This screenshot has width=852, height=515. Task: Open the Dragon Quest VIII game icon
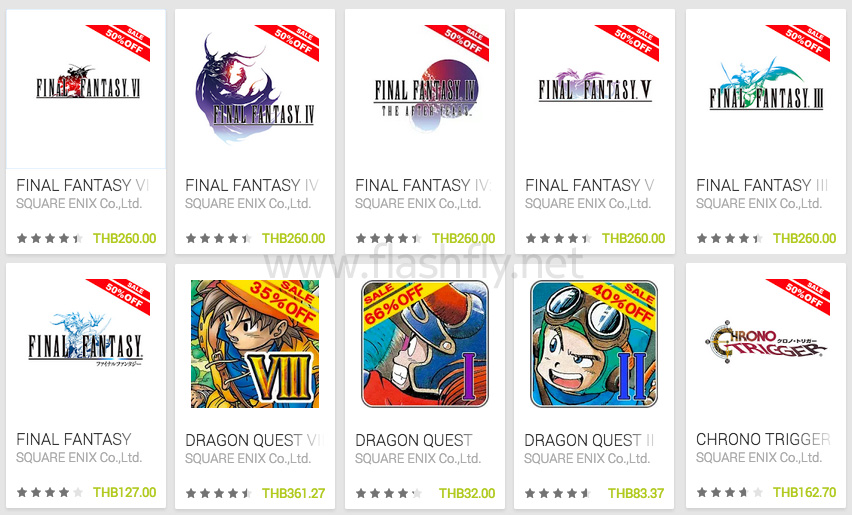(x=255, y=343)
